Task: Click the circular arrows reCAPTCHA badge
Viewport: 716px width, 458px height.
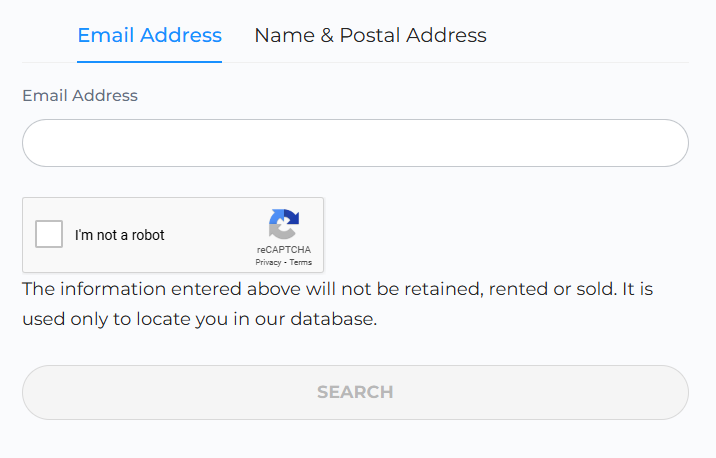Action: click(283, 225)
